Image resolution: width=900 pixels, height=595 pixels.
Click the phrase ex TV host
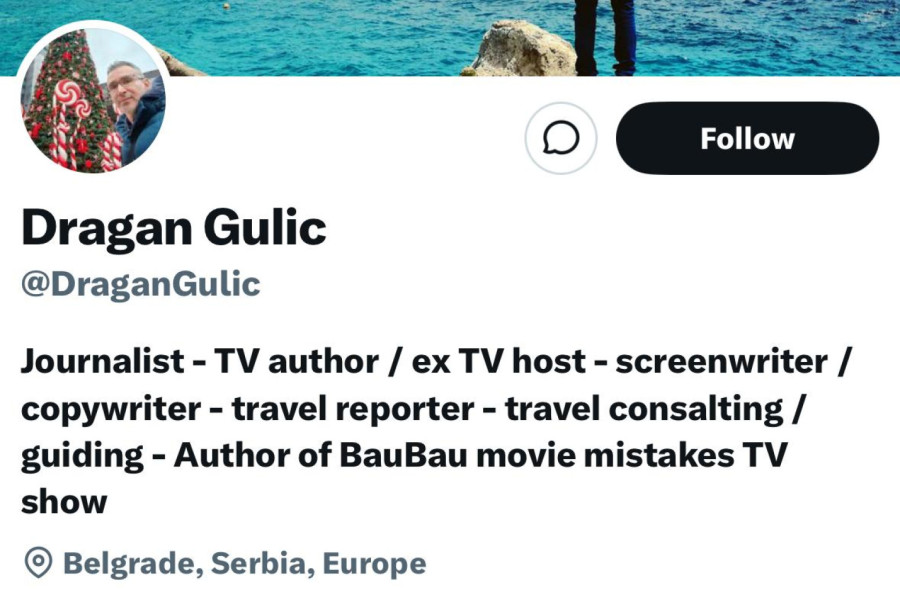tap(499, 361)
